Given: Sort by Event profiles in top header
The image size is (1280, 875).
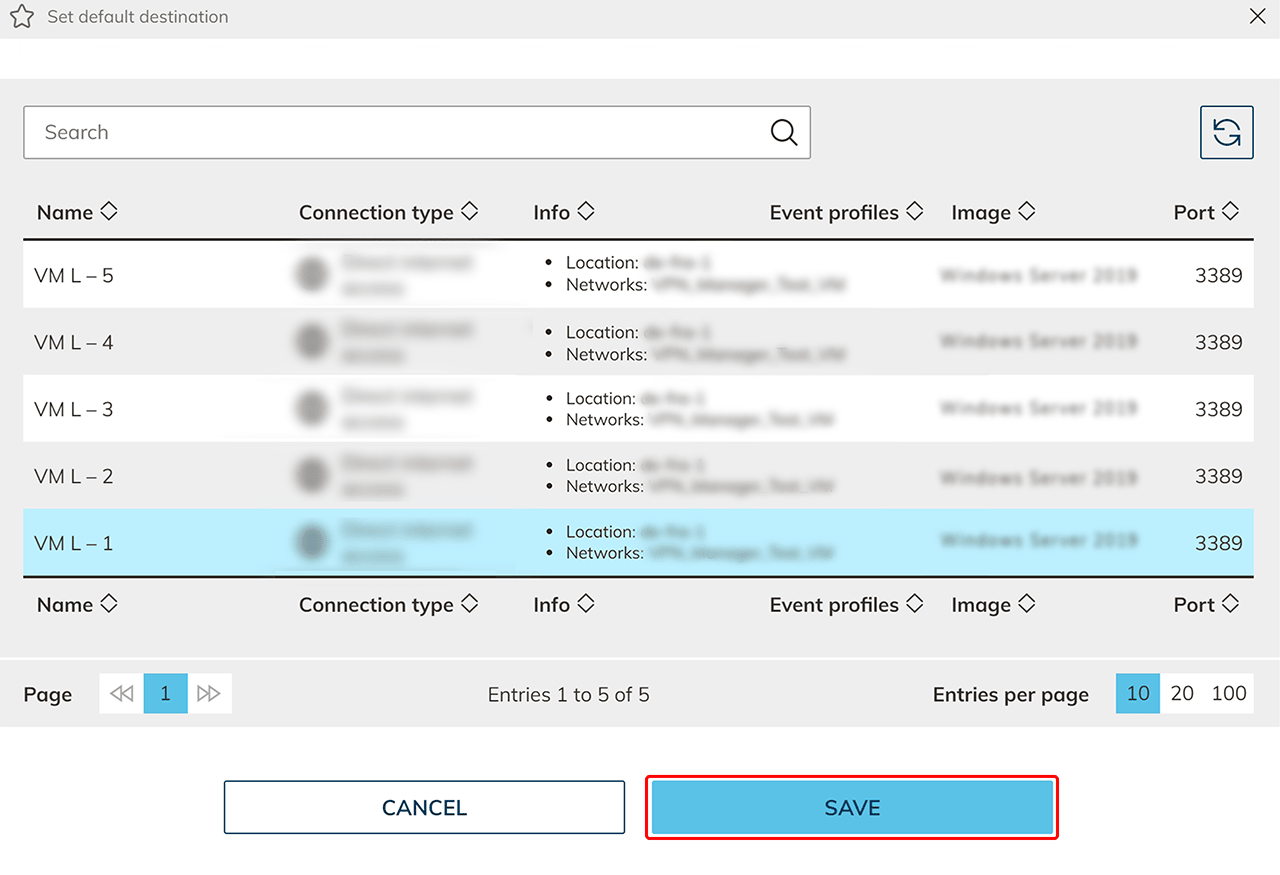Looking at the screenshot, I should click(914, 212).
